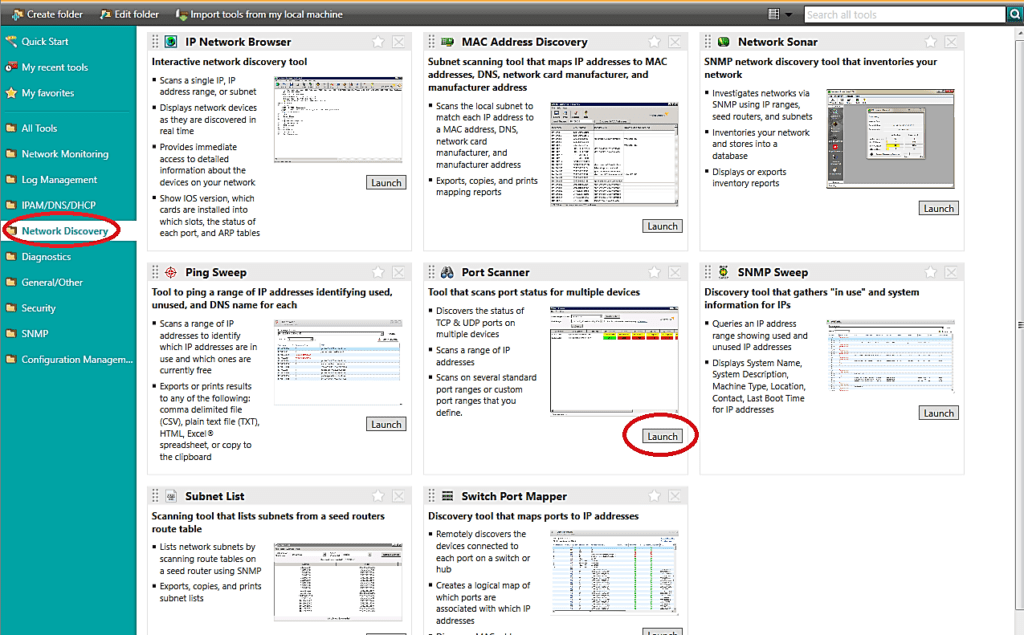Click the Subnet List tool icon
Image resolution: width=1024 pixels, height=635 pixels.
pos(170,496)
